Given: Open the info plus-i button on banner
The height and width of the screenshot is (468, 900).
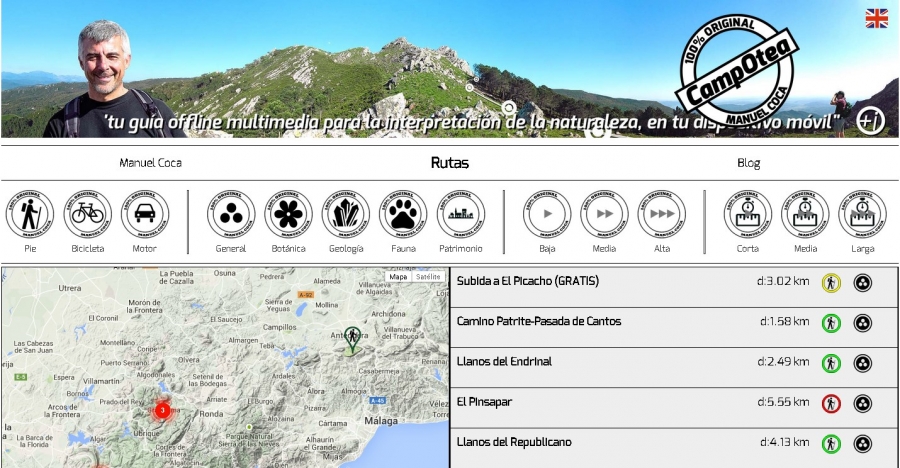Looking at the screenshot, I should tap(870, 121).
